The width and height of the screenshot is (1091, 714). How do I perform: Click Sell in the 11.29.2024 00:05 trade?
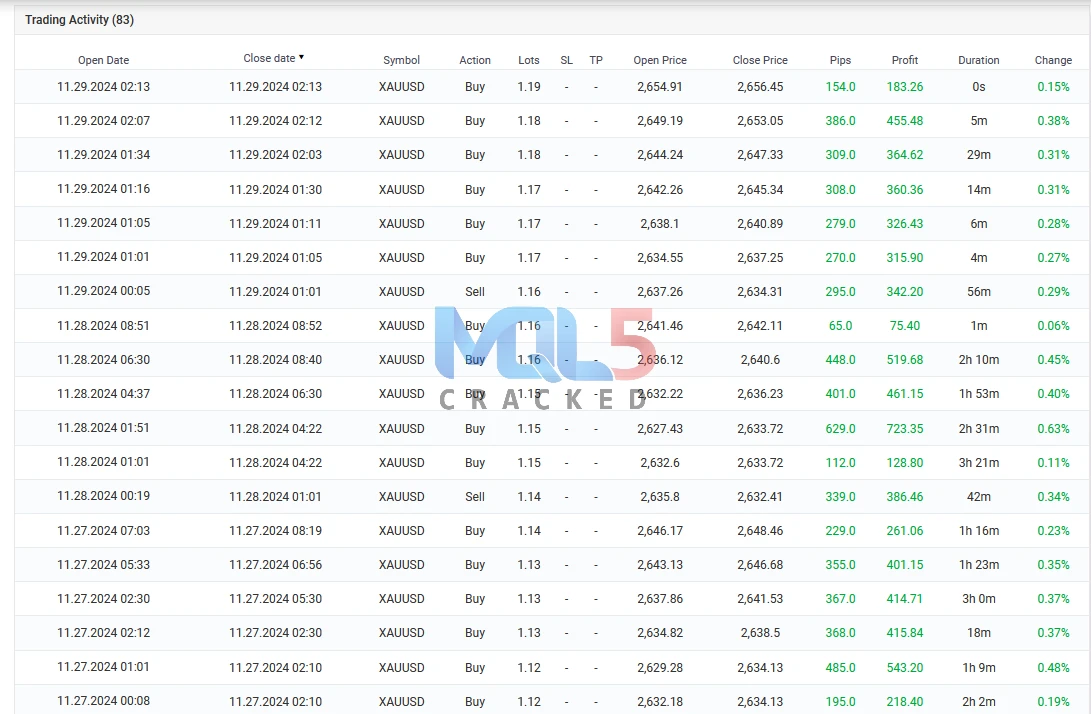[475, 292]
